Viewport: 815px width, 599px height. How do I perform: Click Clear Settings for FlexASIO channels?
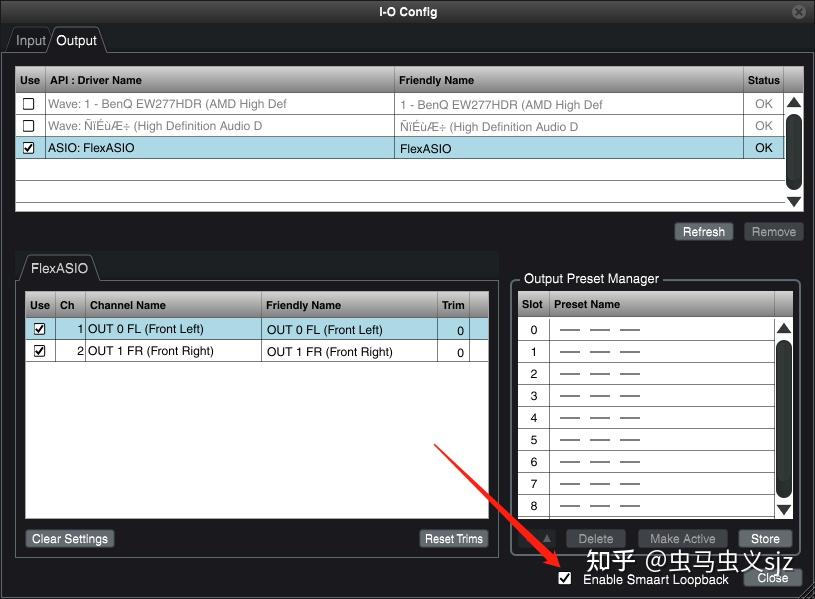69,538
